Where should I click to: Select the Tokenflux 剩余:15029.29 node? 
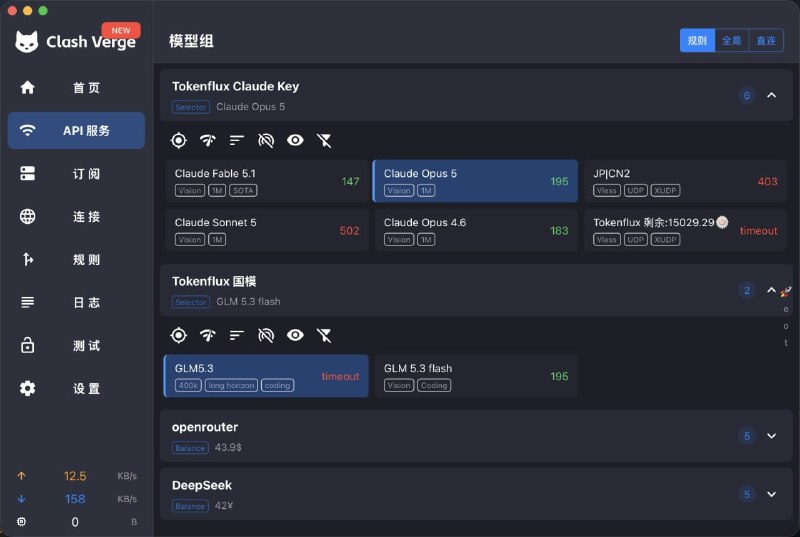(685, 230)
